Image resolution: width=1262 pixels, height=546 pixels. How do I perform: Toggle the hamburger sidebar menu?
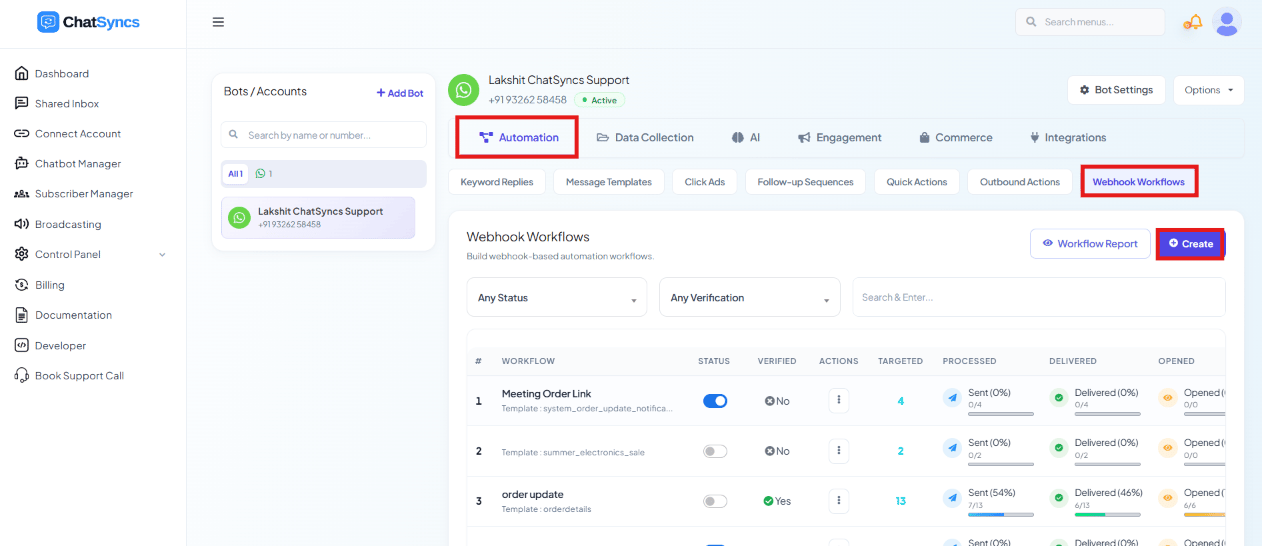click(218, 22)
